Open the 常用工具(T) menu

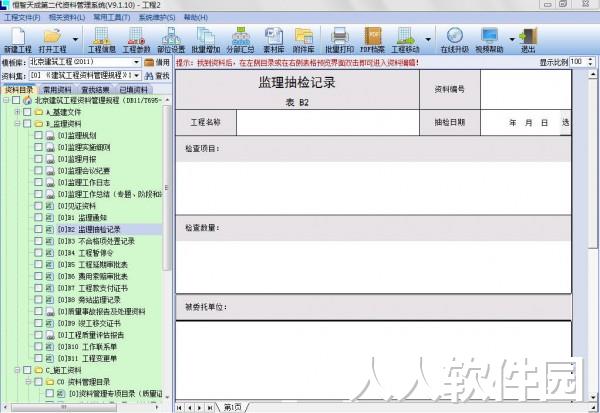(112, 18)
